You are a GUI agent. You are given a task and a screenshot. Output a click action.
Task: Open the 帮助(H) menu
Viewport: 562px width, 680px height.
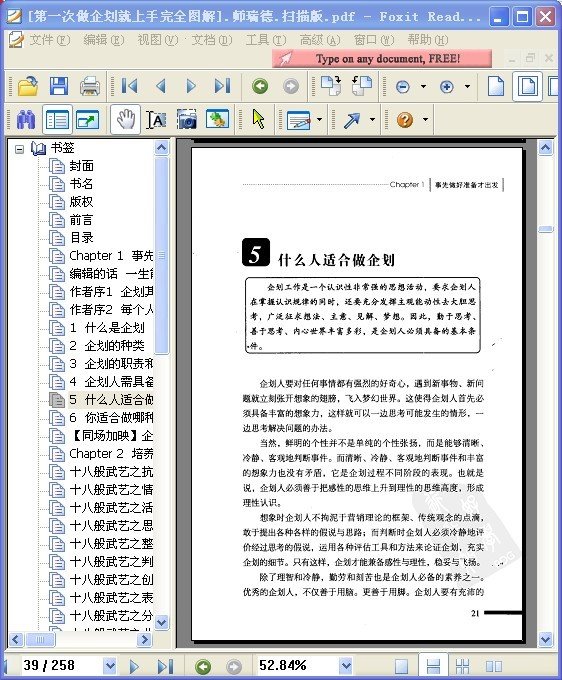[x=428, y=40]
